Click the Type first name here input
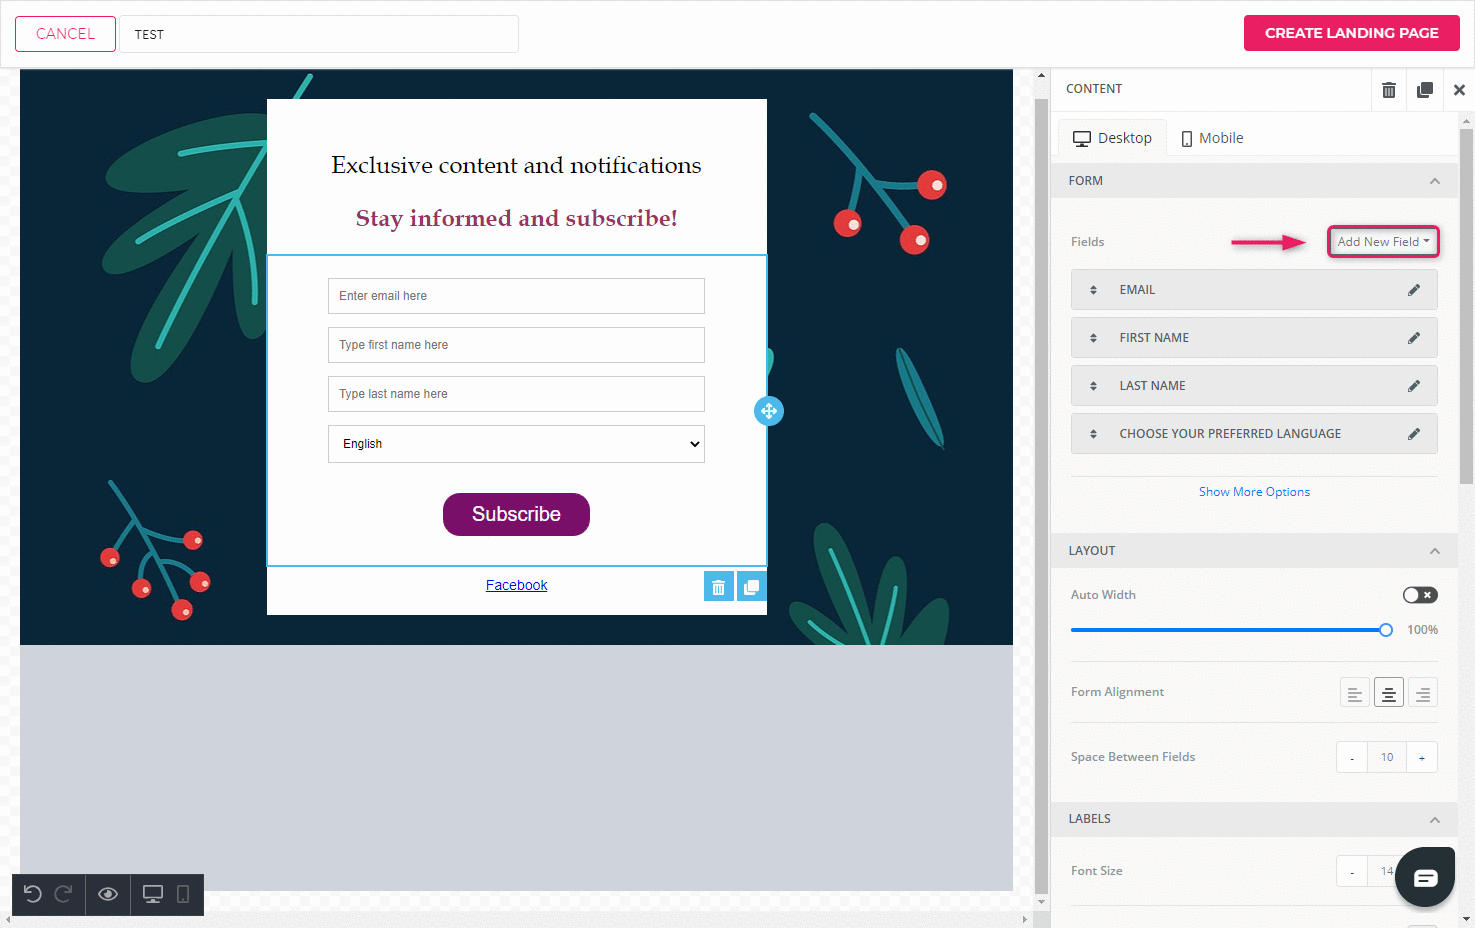This screenshot has width=1475, height=928. [x=516, y=345]
